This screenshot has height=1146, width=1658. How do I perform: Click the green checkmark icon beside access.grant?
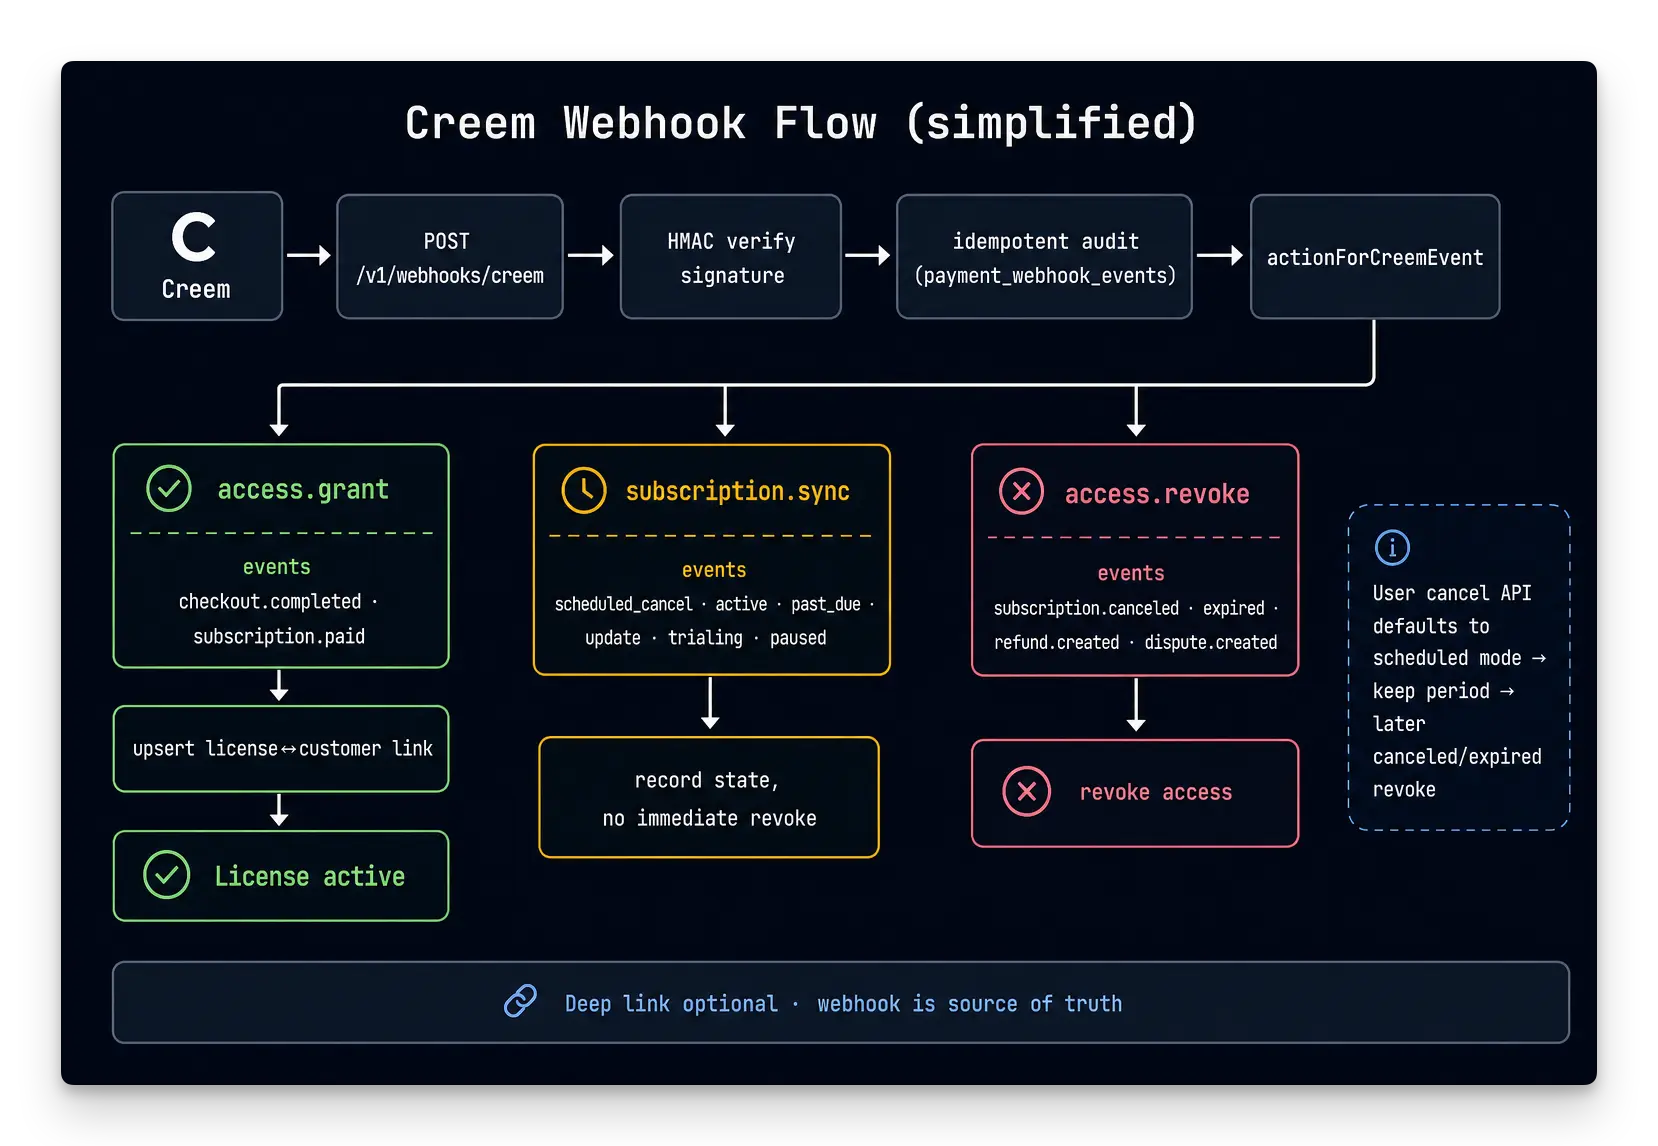click(x=169, y=489)
